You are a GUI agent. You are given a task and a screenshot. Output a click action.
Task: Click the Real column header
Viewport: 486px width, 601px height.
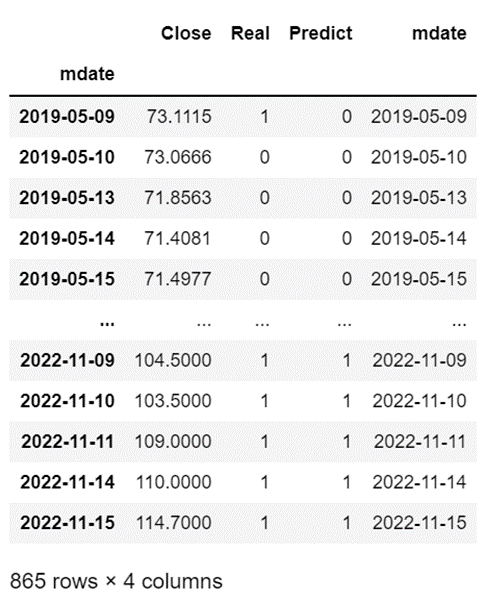[250, 33]
